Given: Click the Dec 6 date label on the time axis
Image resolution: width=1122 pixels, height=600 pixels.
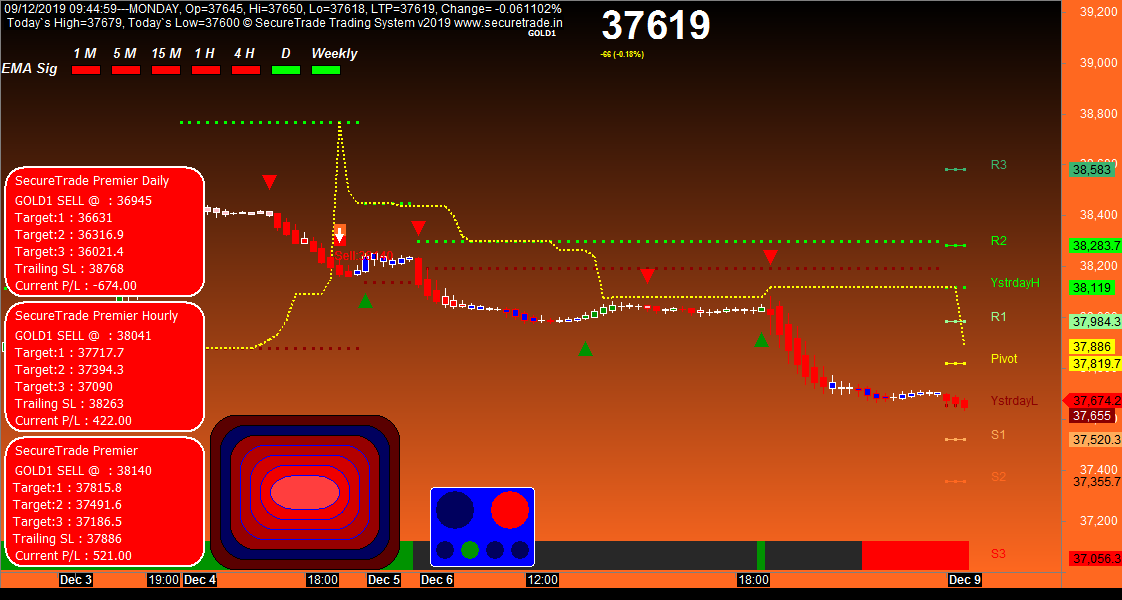Looking at the screenshot, I should click(x=436, y=579).
